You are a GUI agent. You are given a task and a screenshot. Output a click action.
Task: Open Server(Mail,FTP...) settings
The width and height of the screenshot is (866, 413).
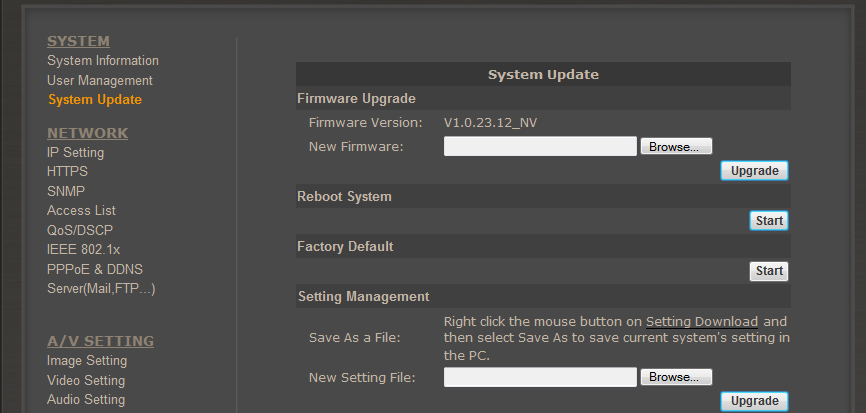pyautogui.click(x=101, y=289)
